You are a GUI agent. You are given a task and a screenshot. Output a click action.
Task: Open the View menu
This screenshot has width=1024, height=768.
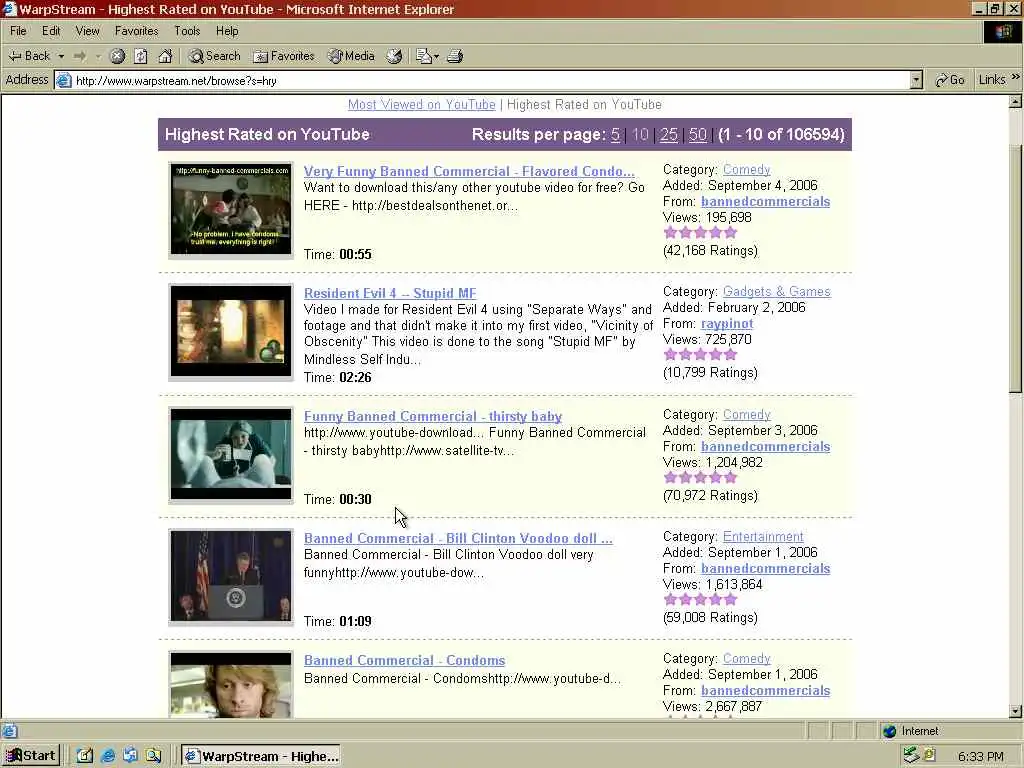[x=88, y=31]
